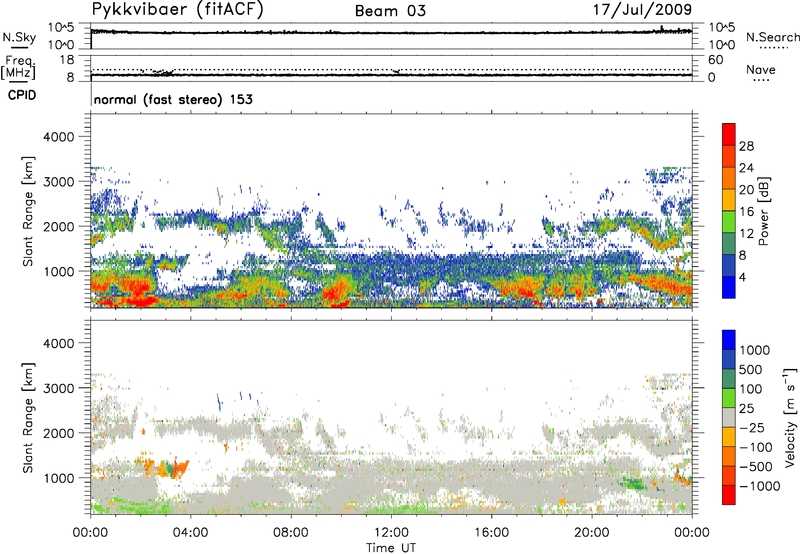Click the 60 tick on the Nave axis
This screenshot has width=800, height=554.
pos(715,60)
